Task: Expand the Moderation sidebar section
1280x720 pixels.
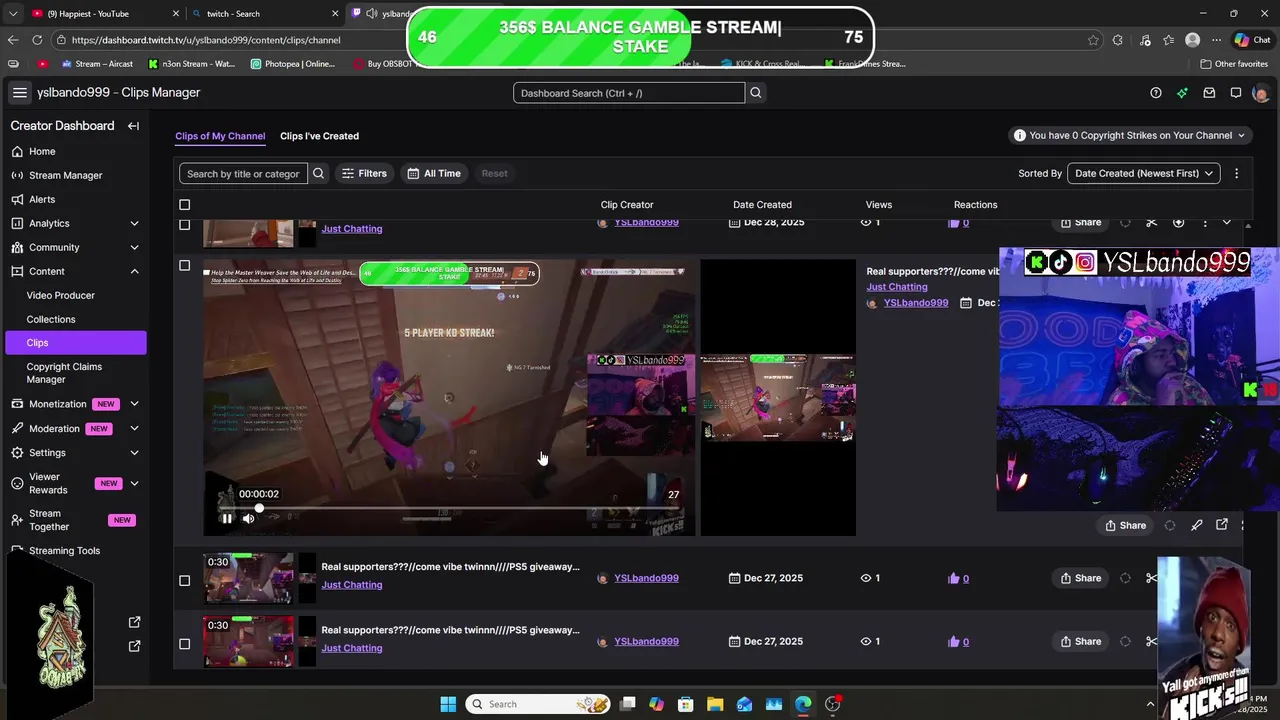Action: click(x=134, y=428)
